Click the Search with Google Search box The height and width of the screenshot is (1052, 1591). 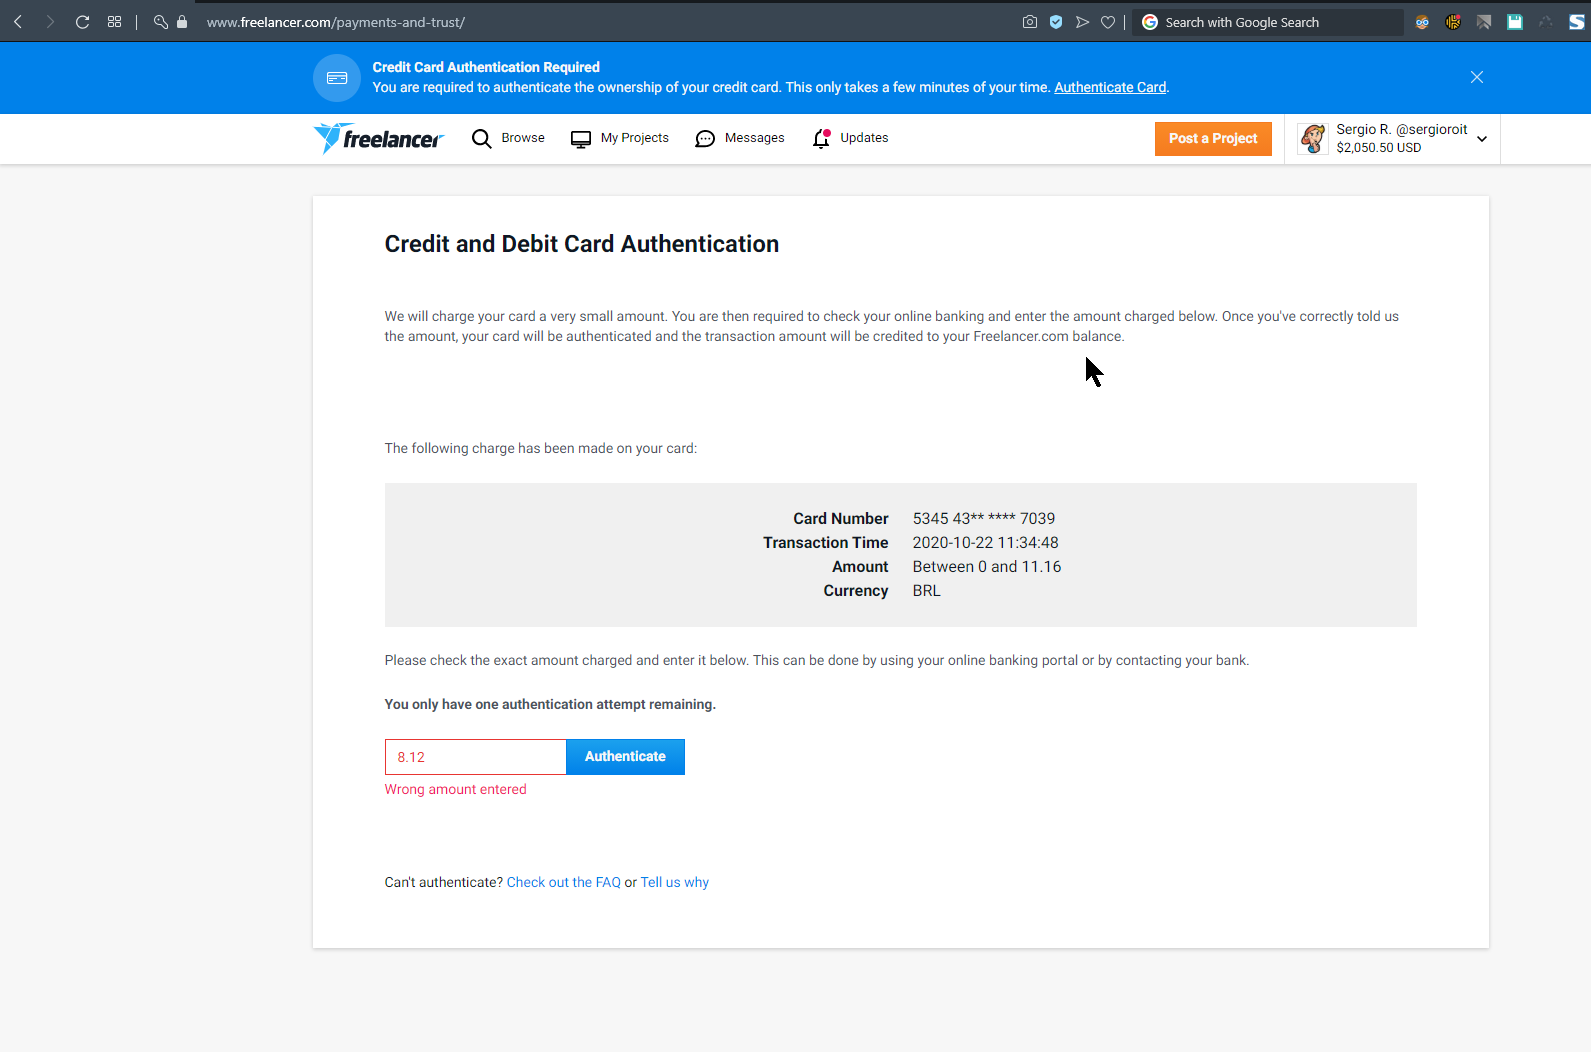pyautogui.click(x=1270, y=22)
